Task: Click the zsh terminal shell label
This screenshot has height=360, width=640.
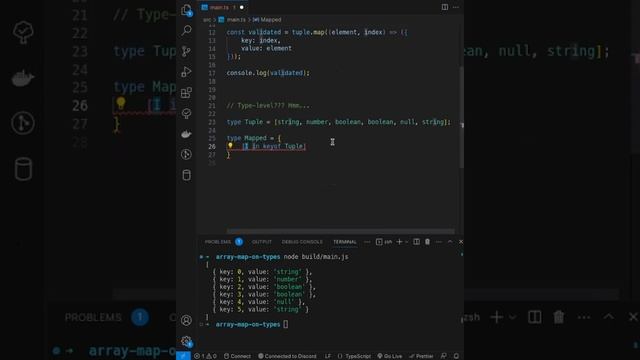Action: coord(384,242)
